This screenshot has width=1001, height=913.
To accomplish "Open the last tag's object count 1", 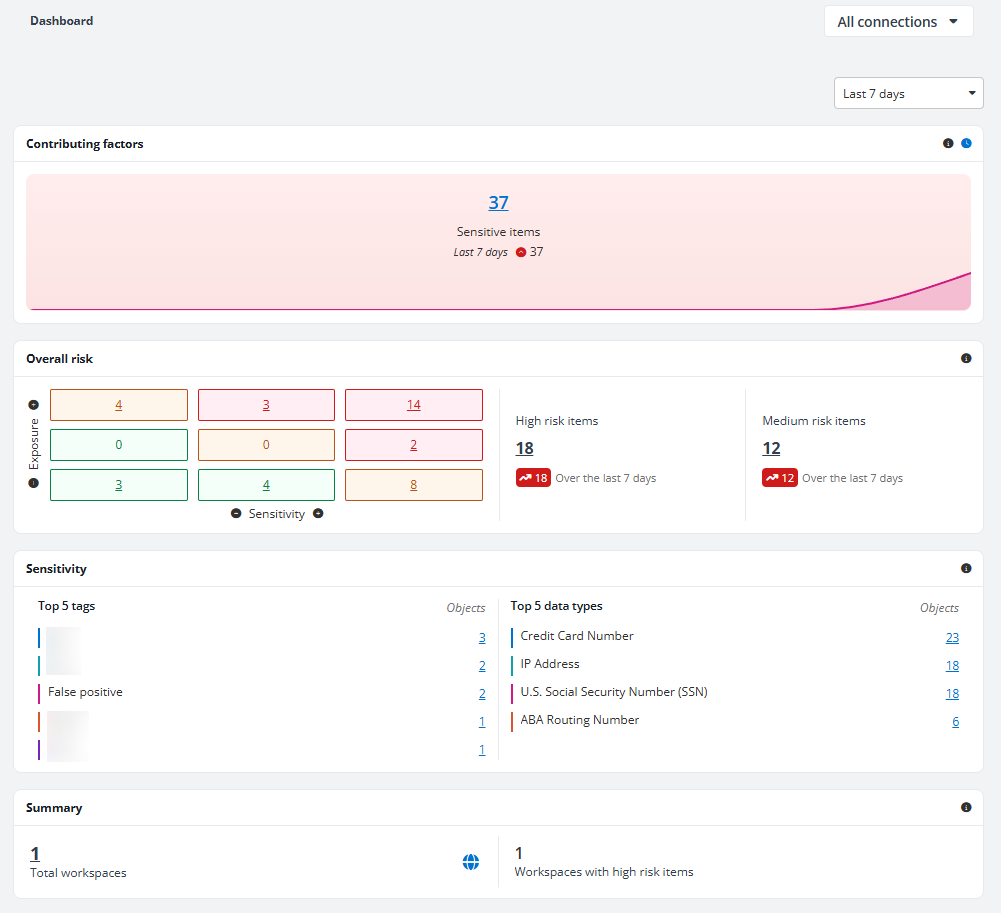I will click(x=482, y=750).
